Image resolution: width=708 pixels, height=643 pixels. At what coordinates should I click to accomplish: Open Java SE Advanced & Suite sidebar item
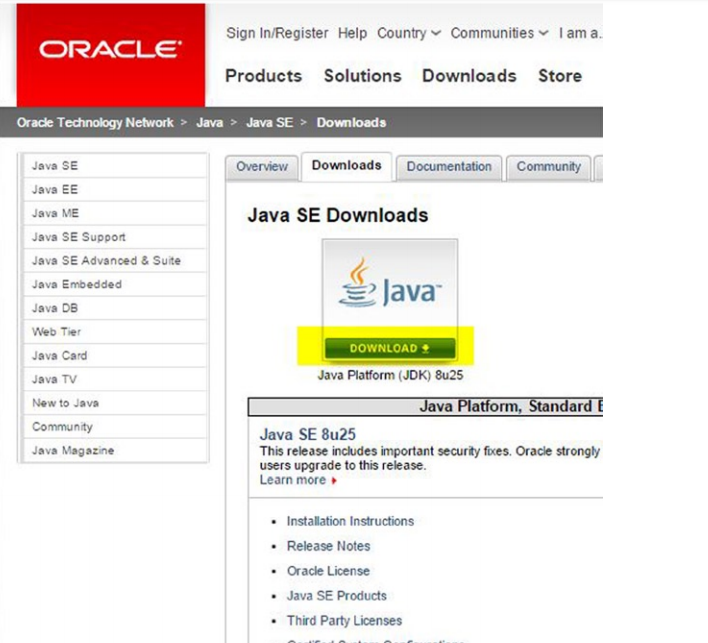pos(115,261)
